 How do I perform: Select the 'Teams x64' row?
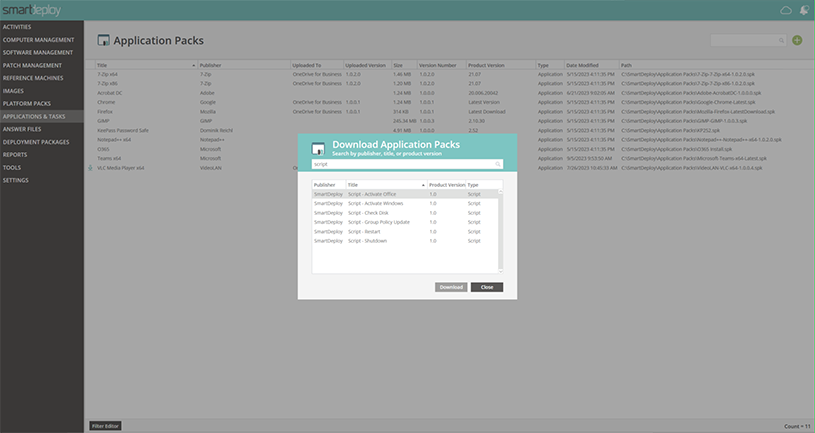450,159
